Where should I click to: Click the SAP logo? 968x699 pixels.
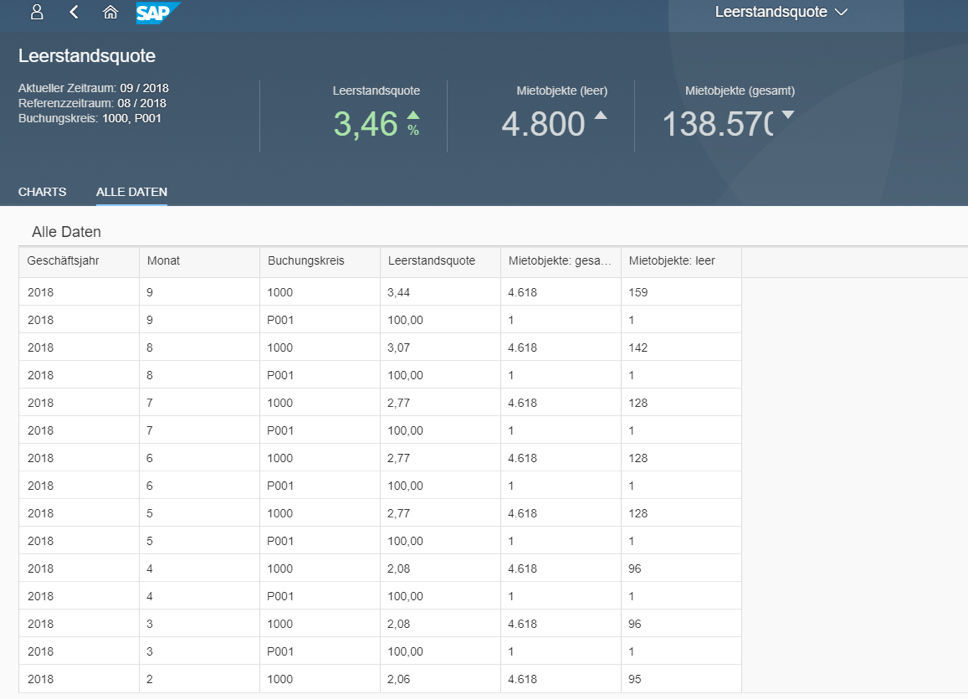[x=157, y=12]
